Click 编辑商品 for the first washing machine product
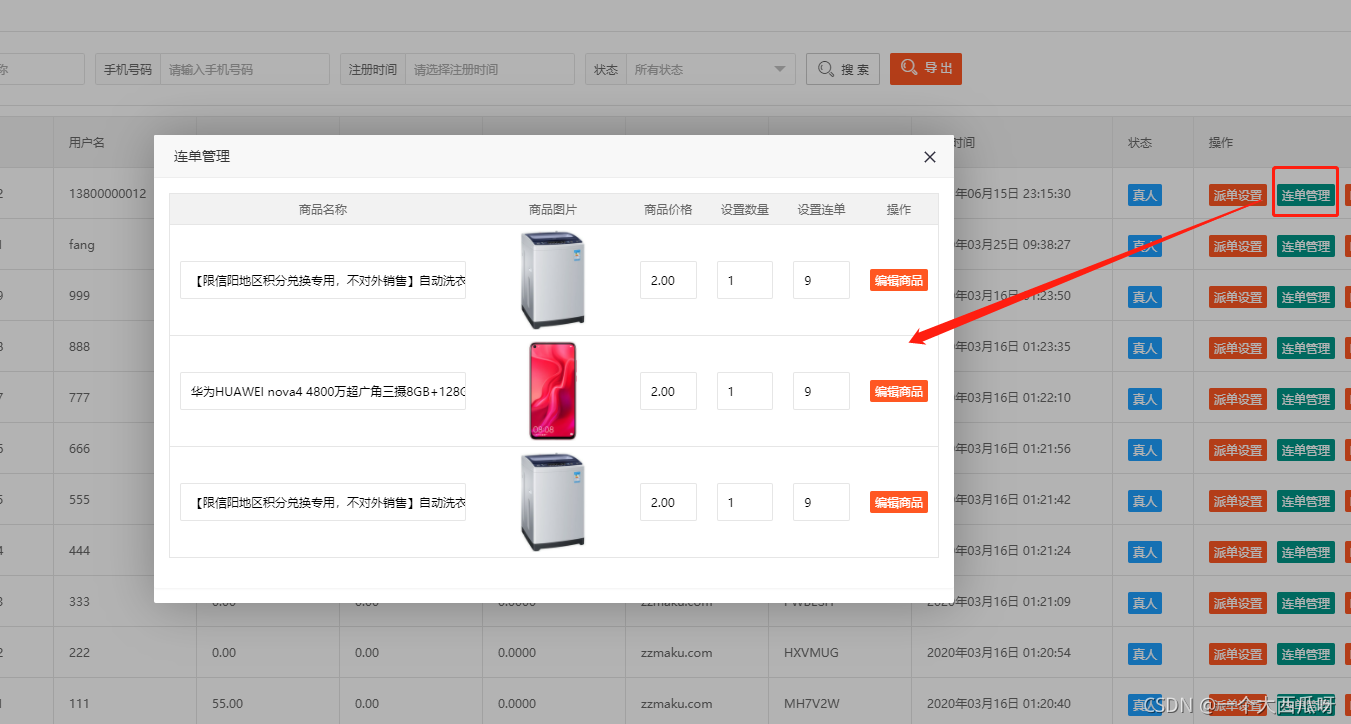The width and height of the screenshot is (1351, 724). pyautogui.click(x=897, y=280)
